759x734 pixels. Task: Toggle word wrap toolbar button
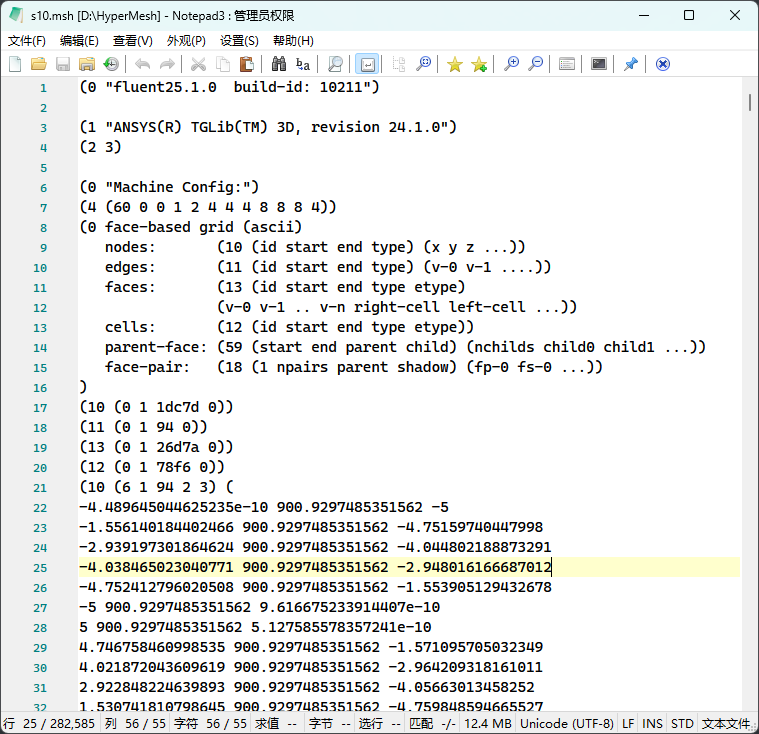(367, 64)
